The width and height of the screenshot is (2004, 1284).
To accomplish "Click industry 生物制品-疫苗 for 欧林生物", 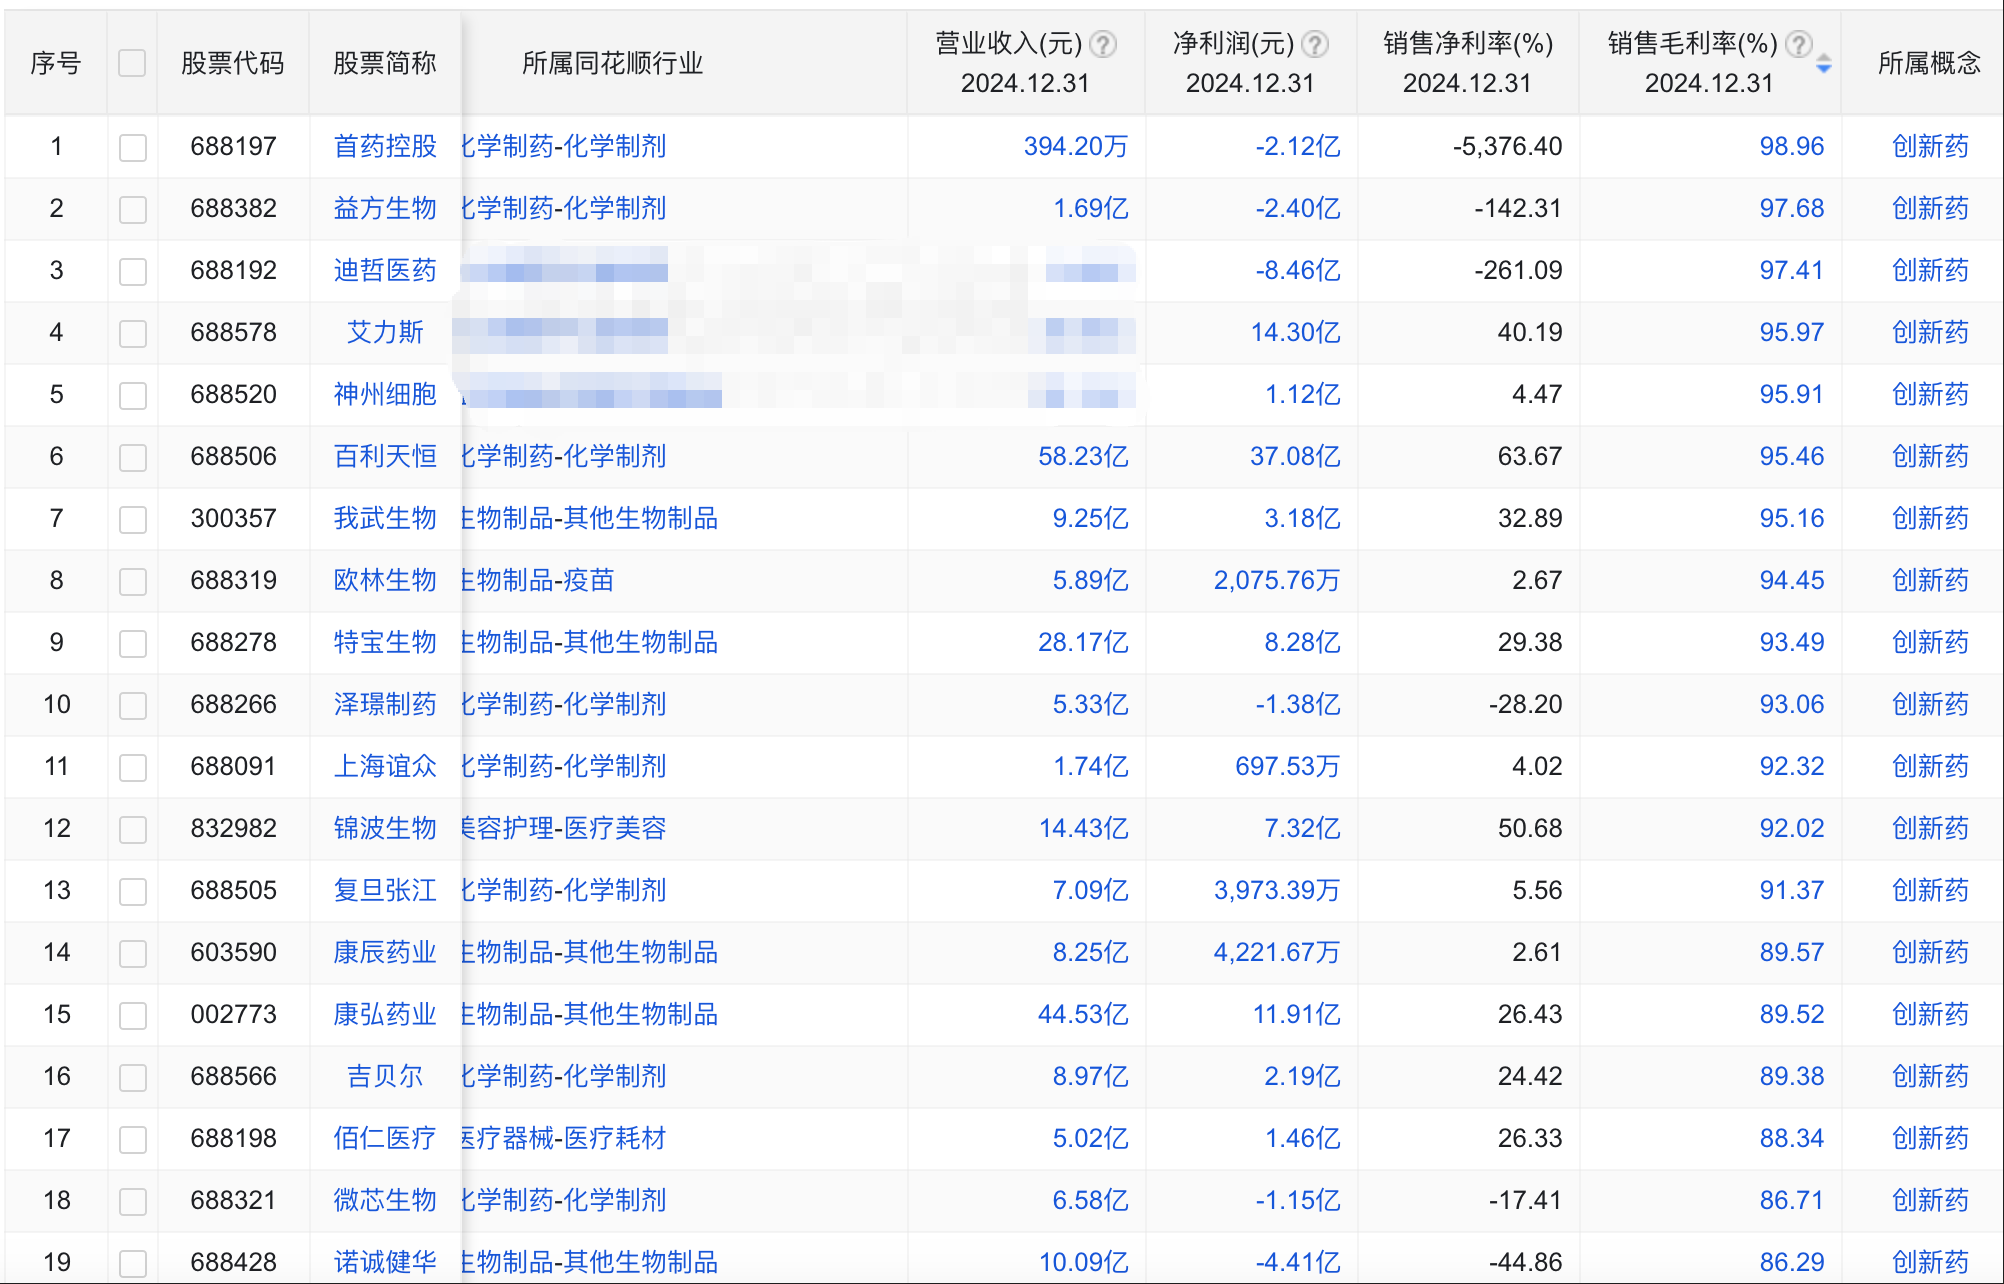I will (538, 580).
